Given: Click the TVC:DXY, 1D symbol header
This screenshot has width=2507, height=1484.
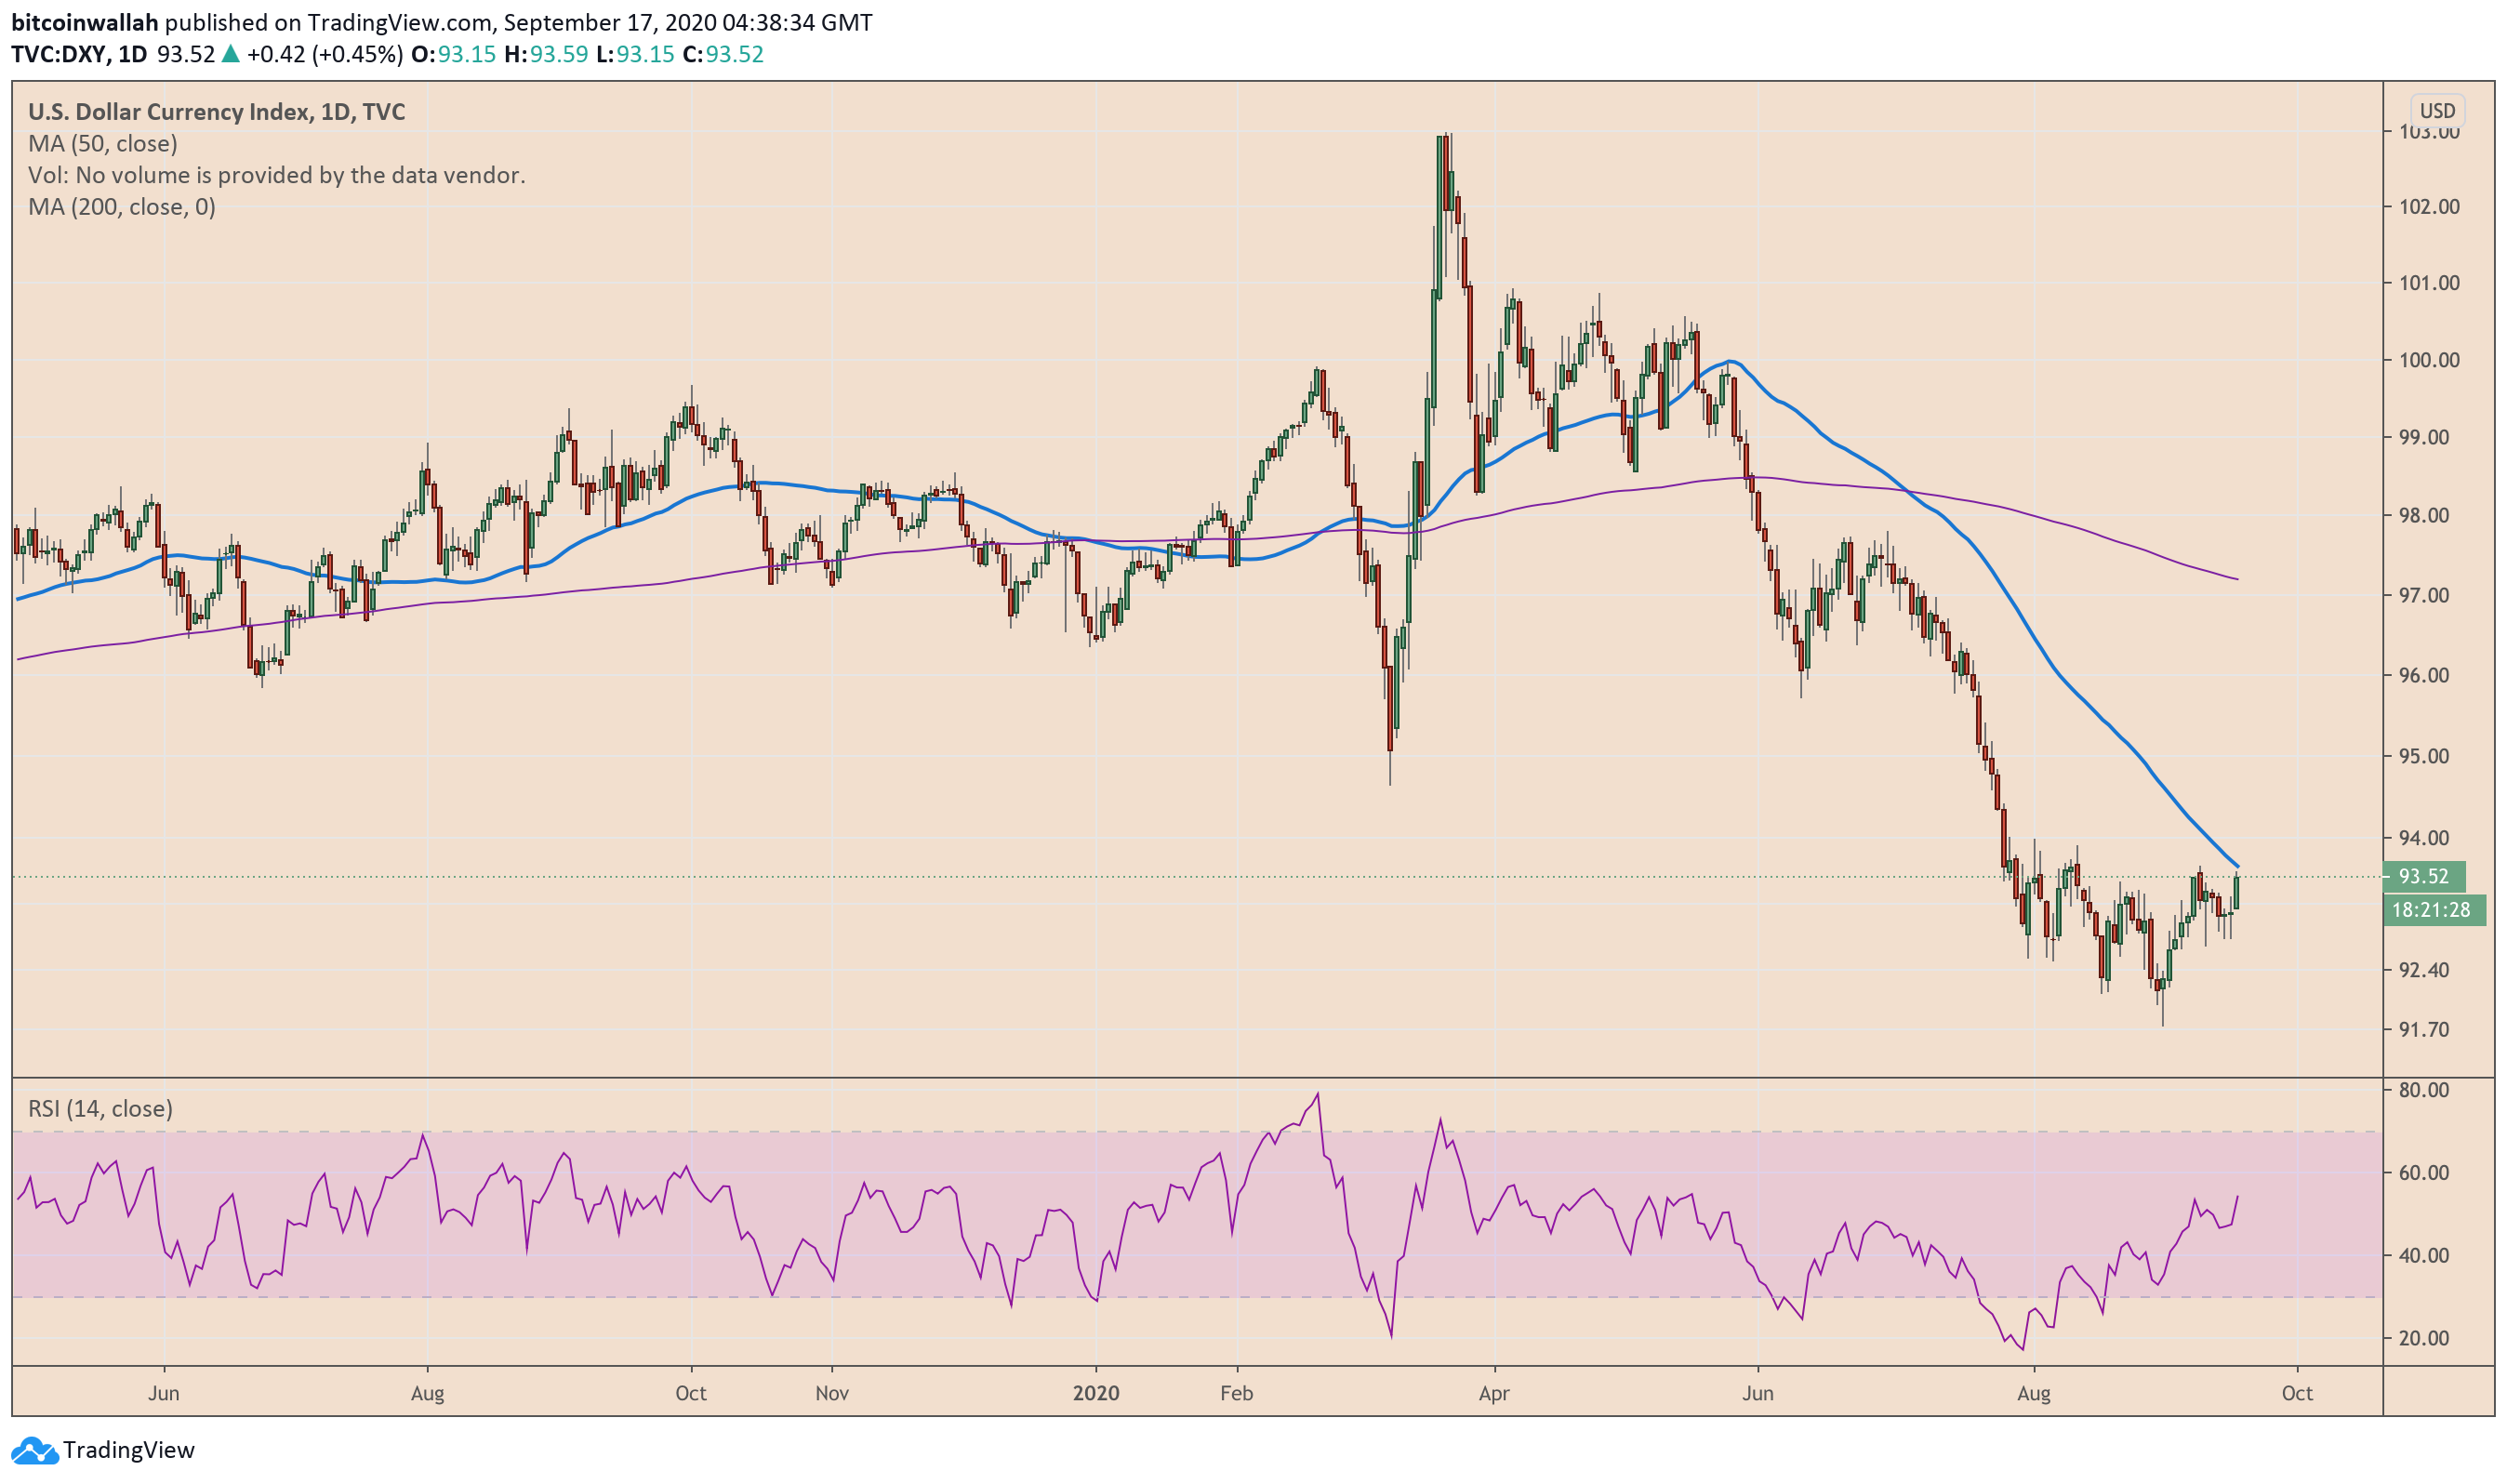Looking at the screenshot, I should click(79, 54).
